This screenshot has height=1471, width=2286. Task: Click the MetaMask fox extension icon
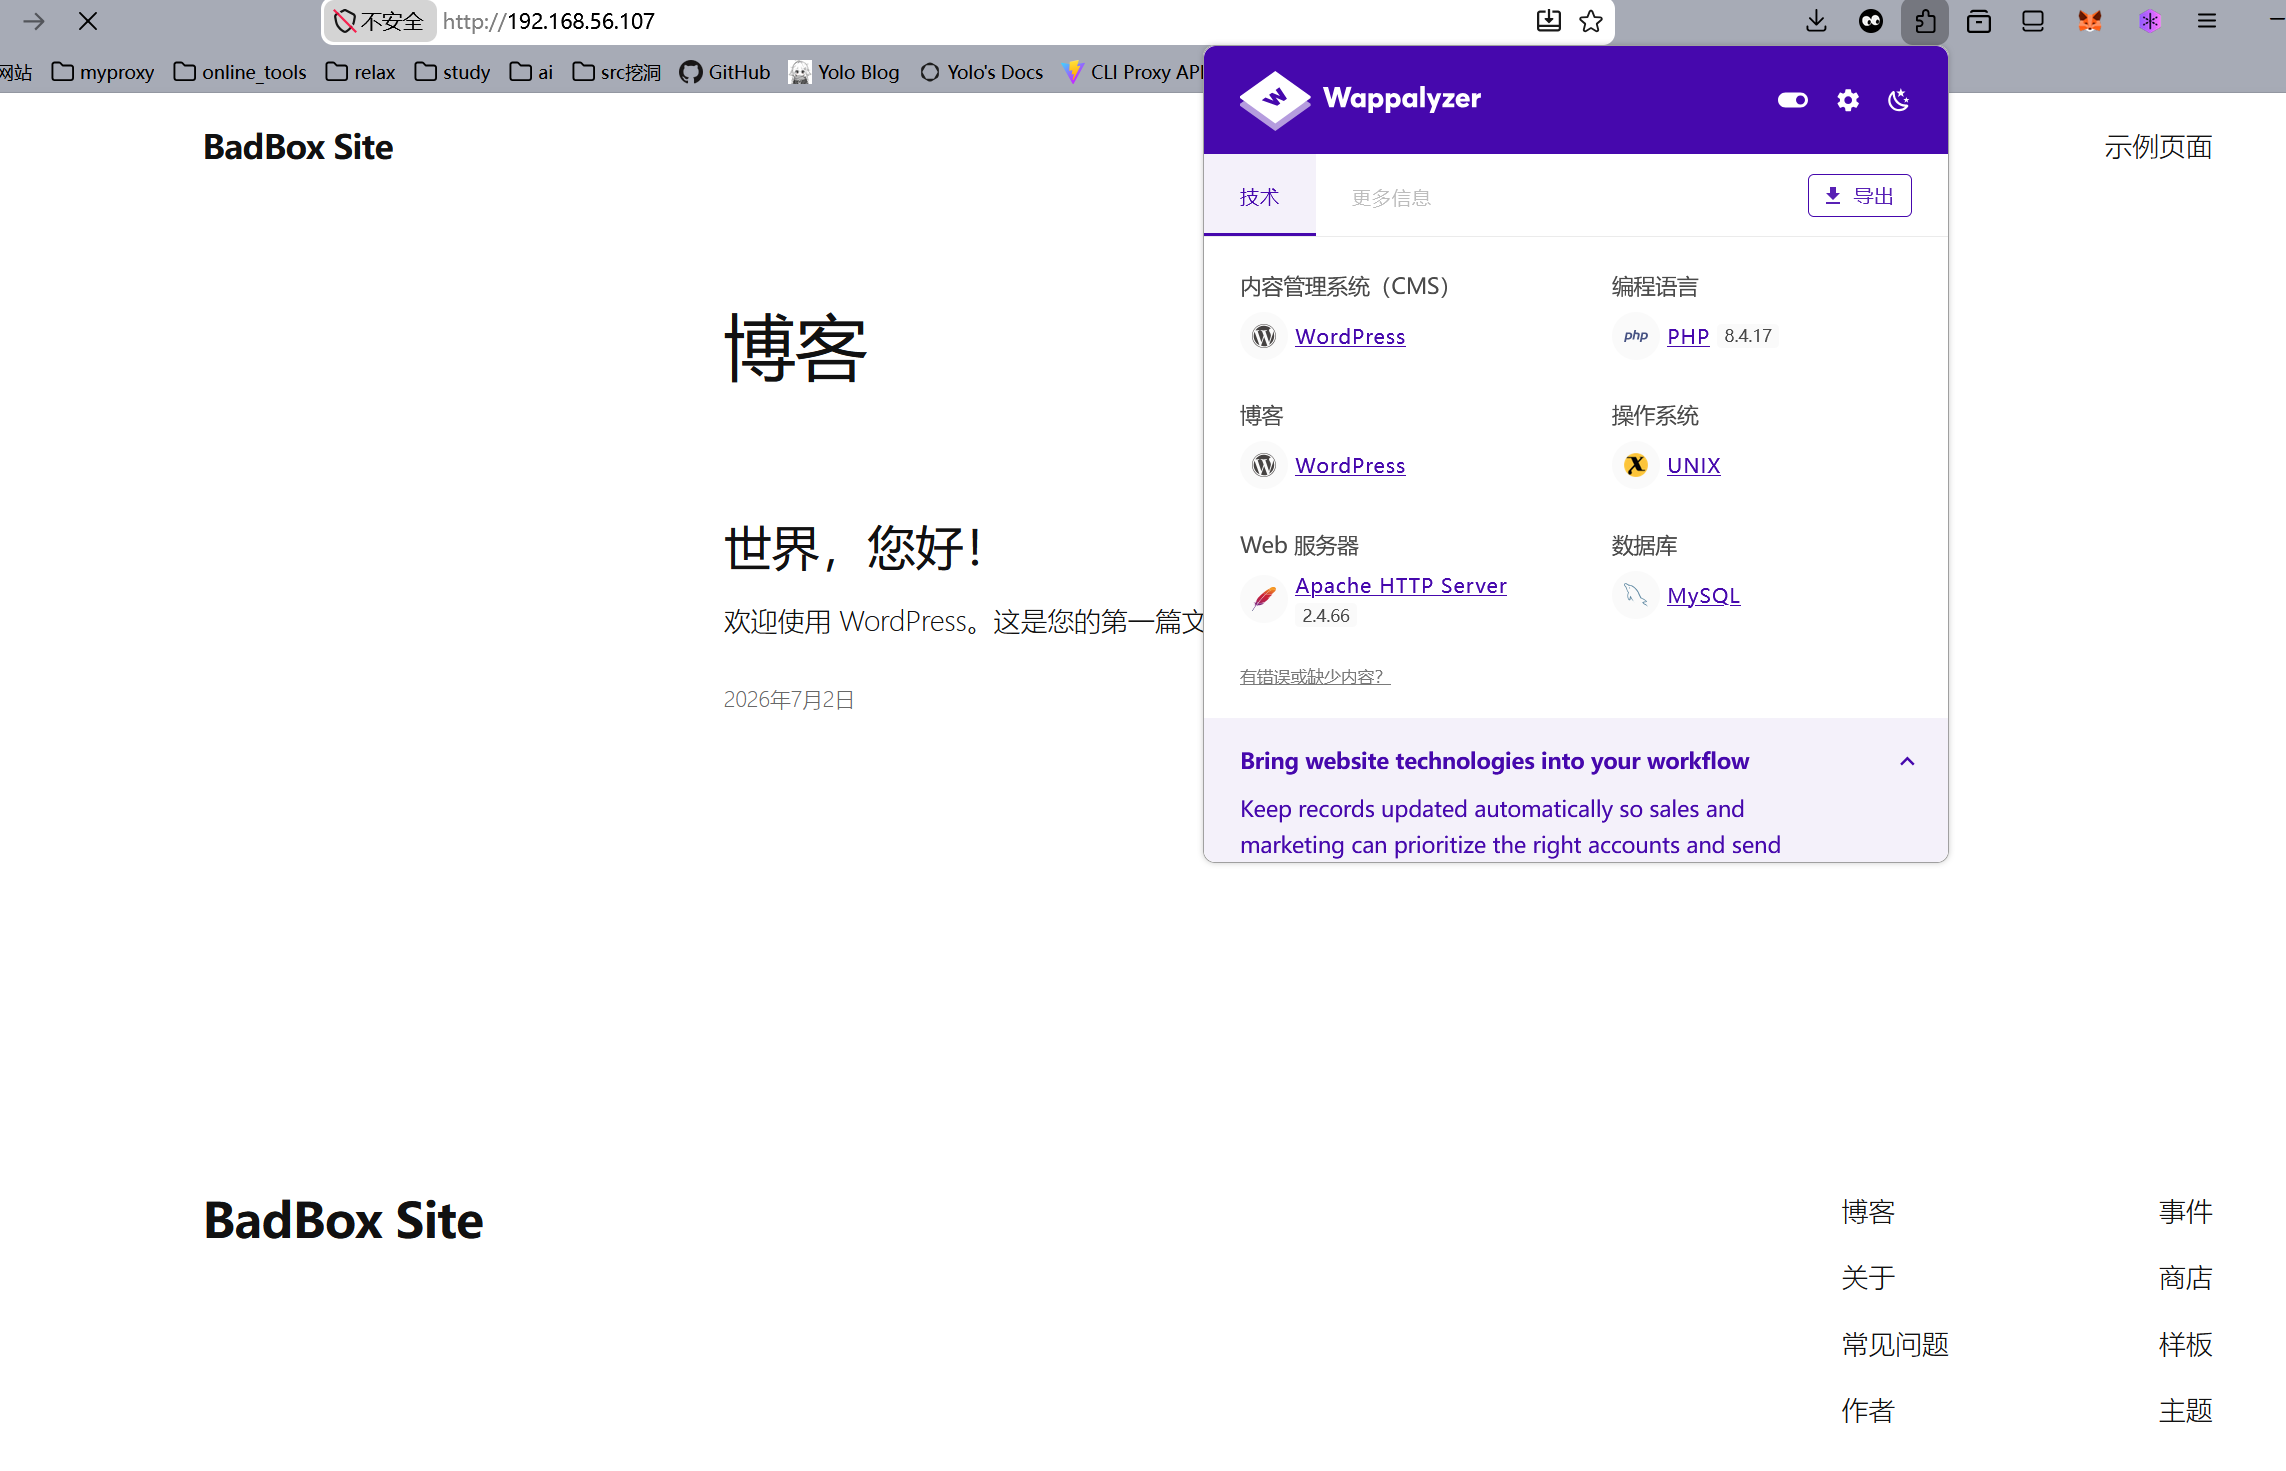[2089, 21]
